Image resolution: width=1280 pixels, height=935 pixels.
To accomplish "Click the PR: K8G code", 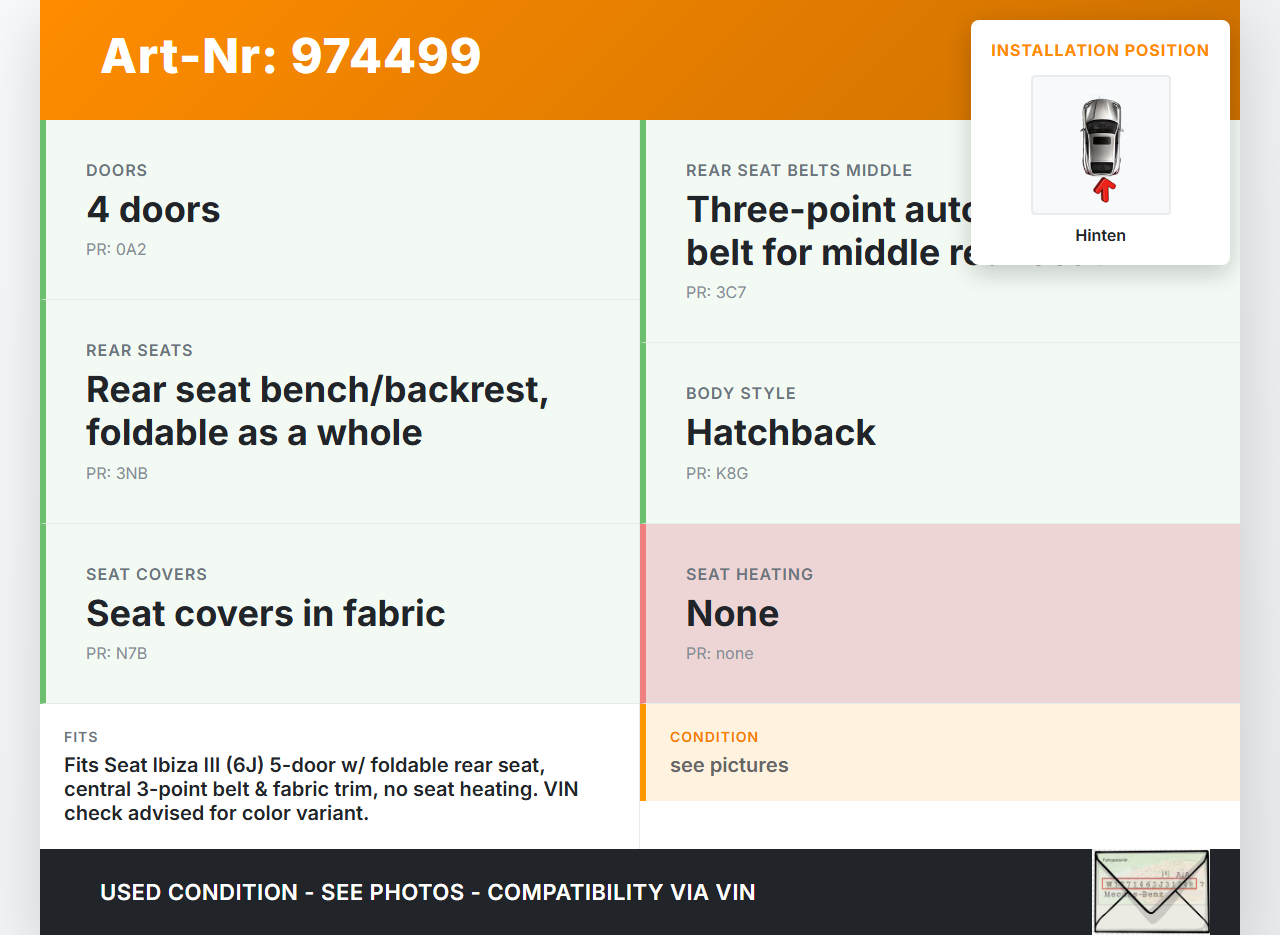I will click(717, 473).
